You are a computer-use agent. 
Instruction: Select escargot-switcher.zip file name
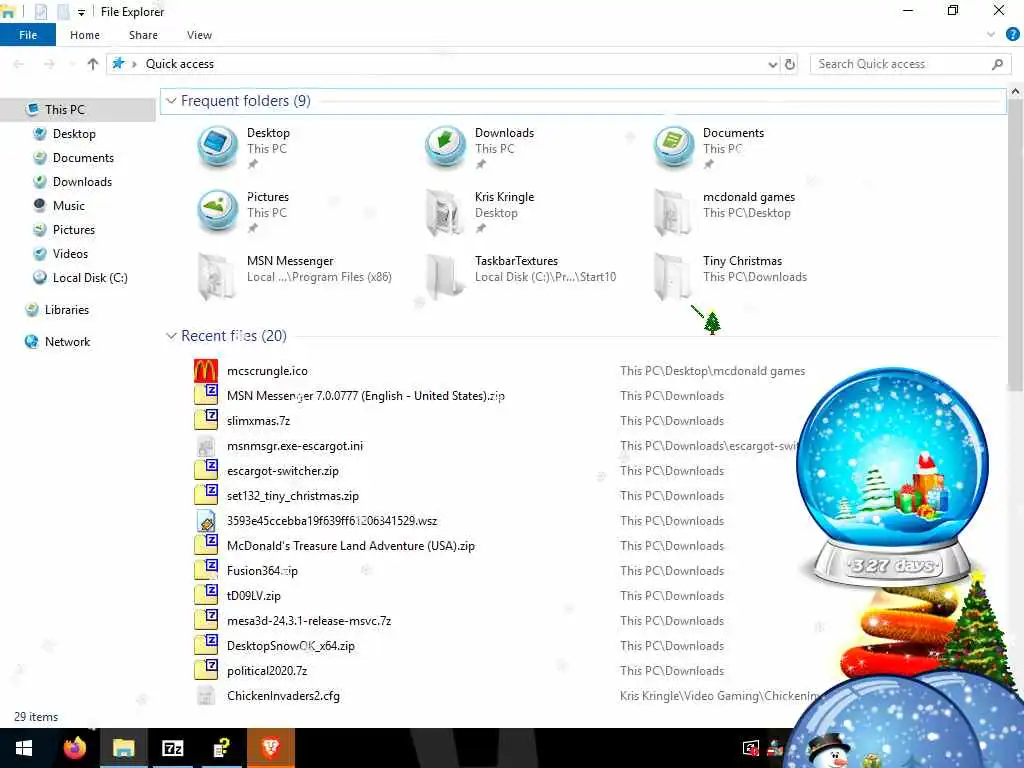(283, 471)
